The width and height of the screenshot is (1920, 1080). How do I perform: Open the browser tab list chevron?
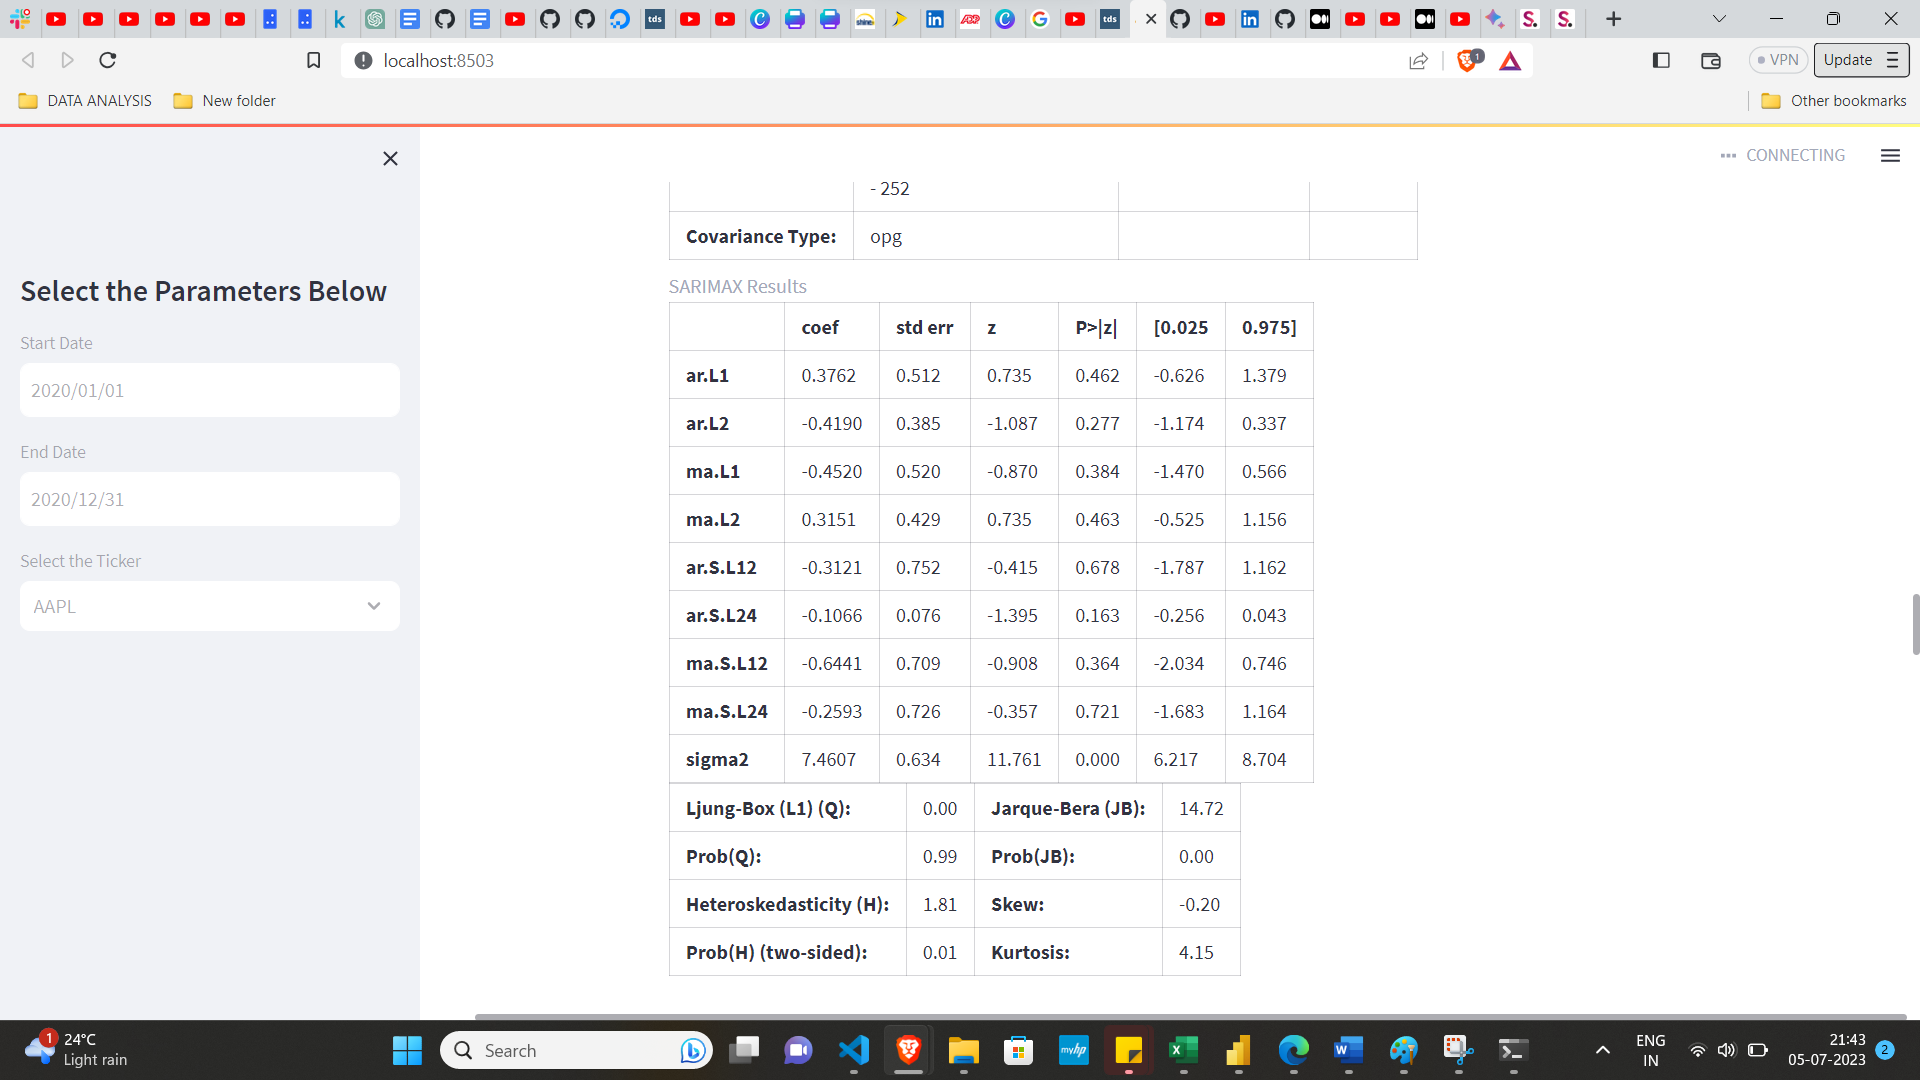[x=1719, y=18]
